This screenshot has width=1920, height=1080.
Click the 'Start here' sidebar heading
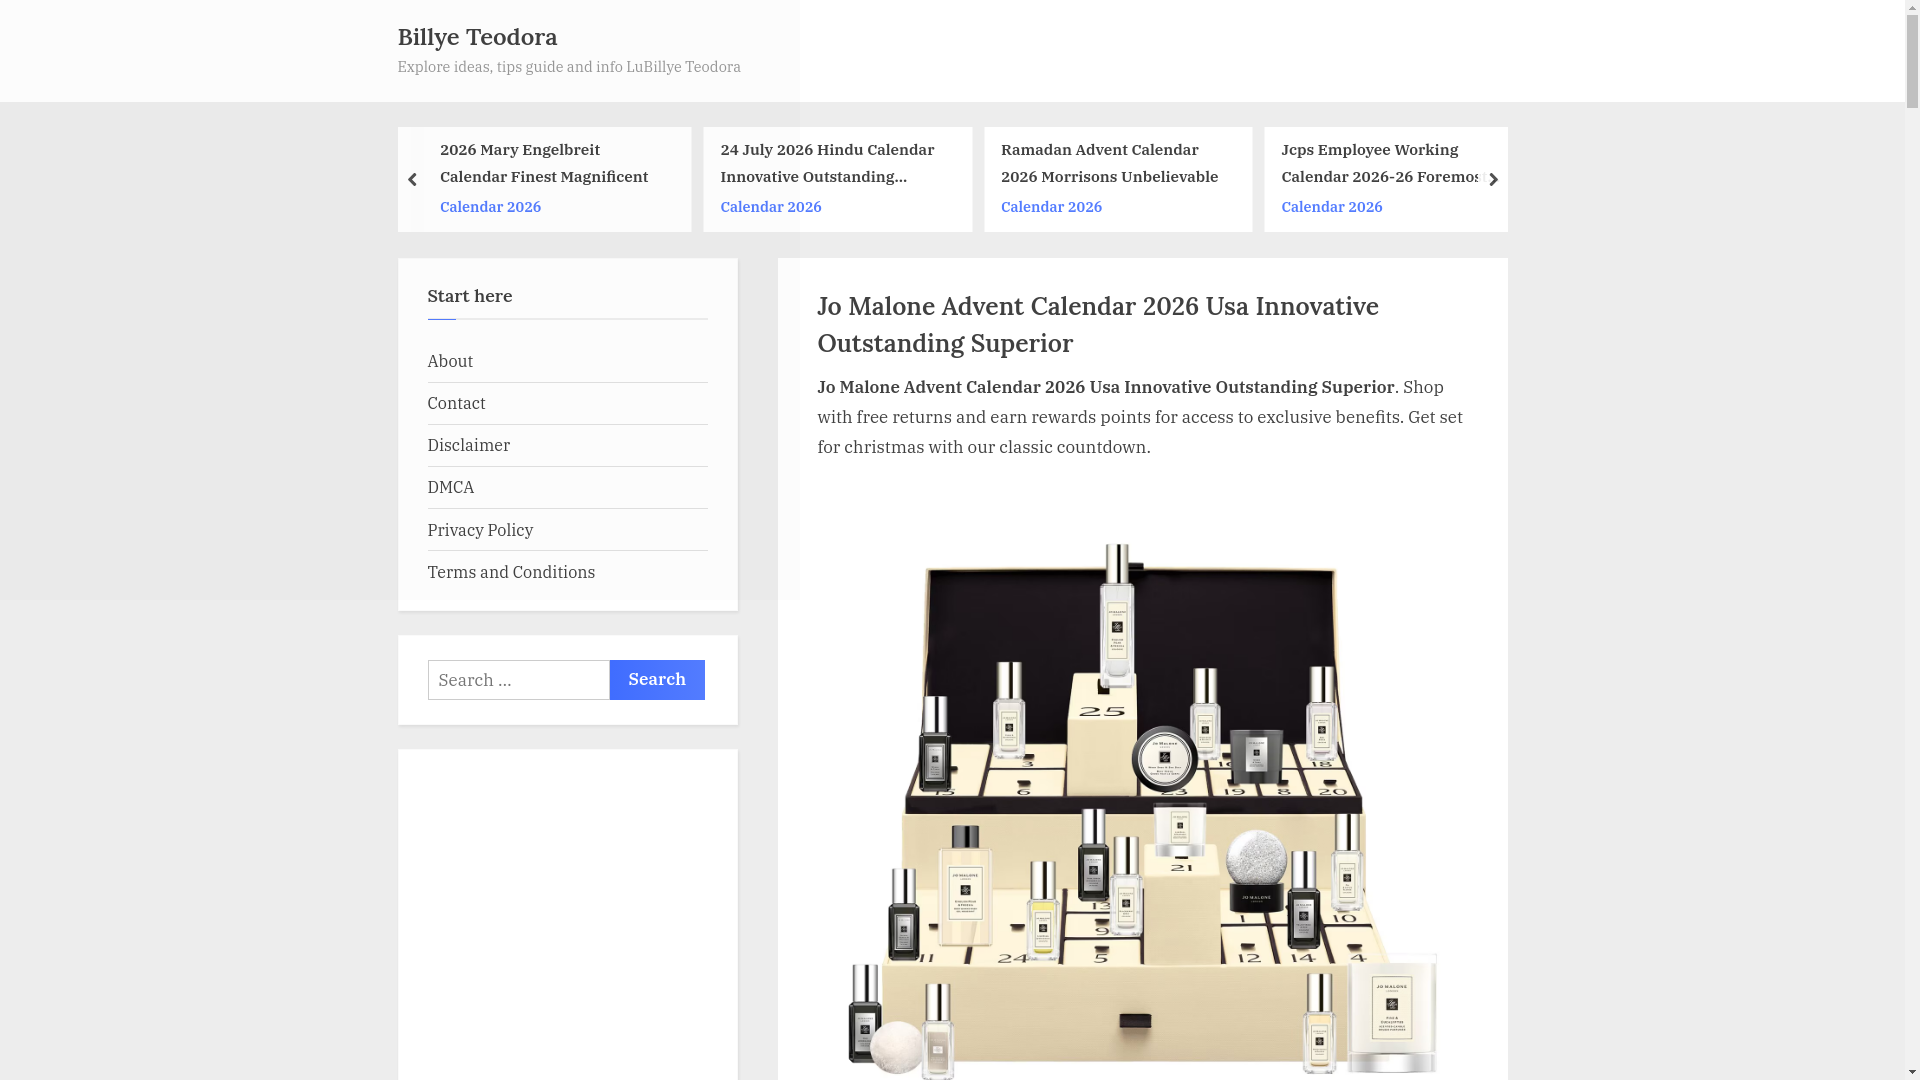470,296
